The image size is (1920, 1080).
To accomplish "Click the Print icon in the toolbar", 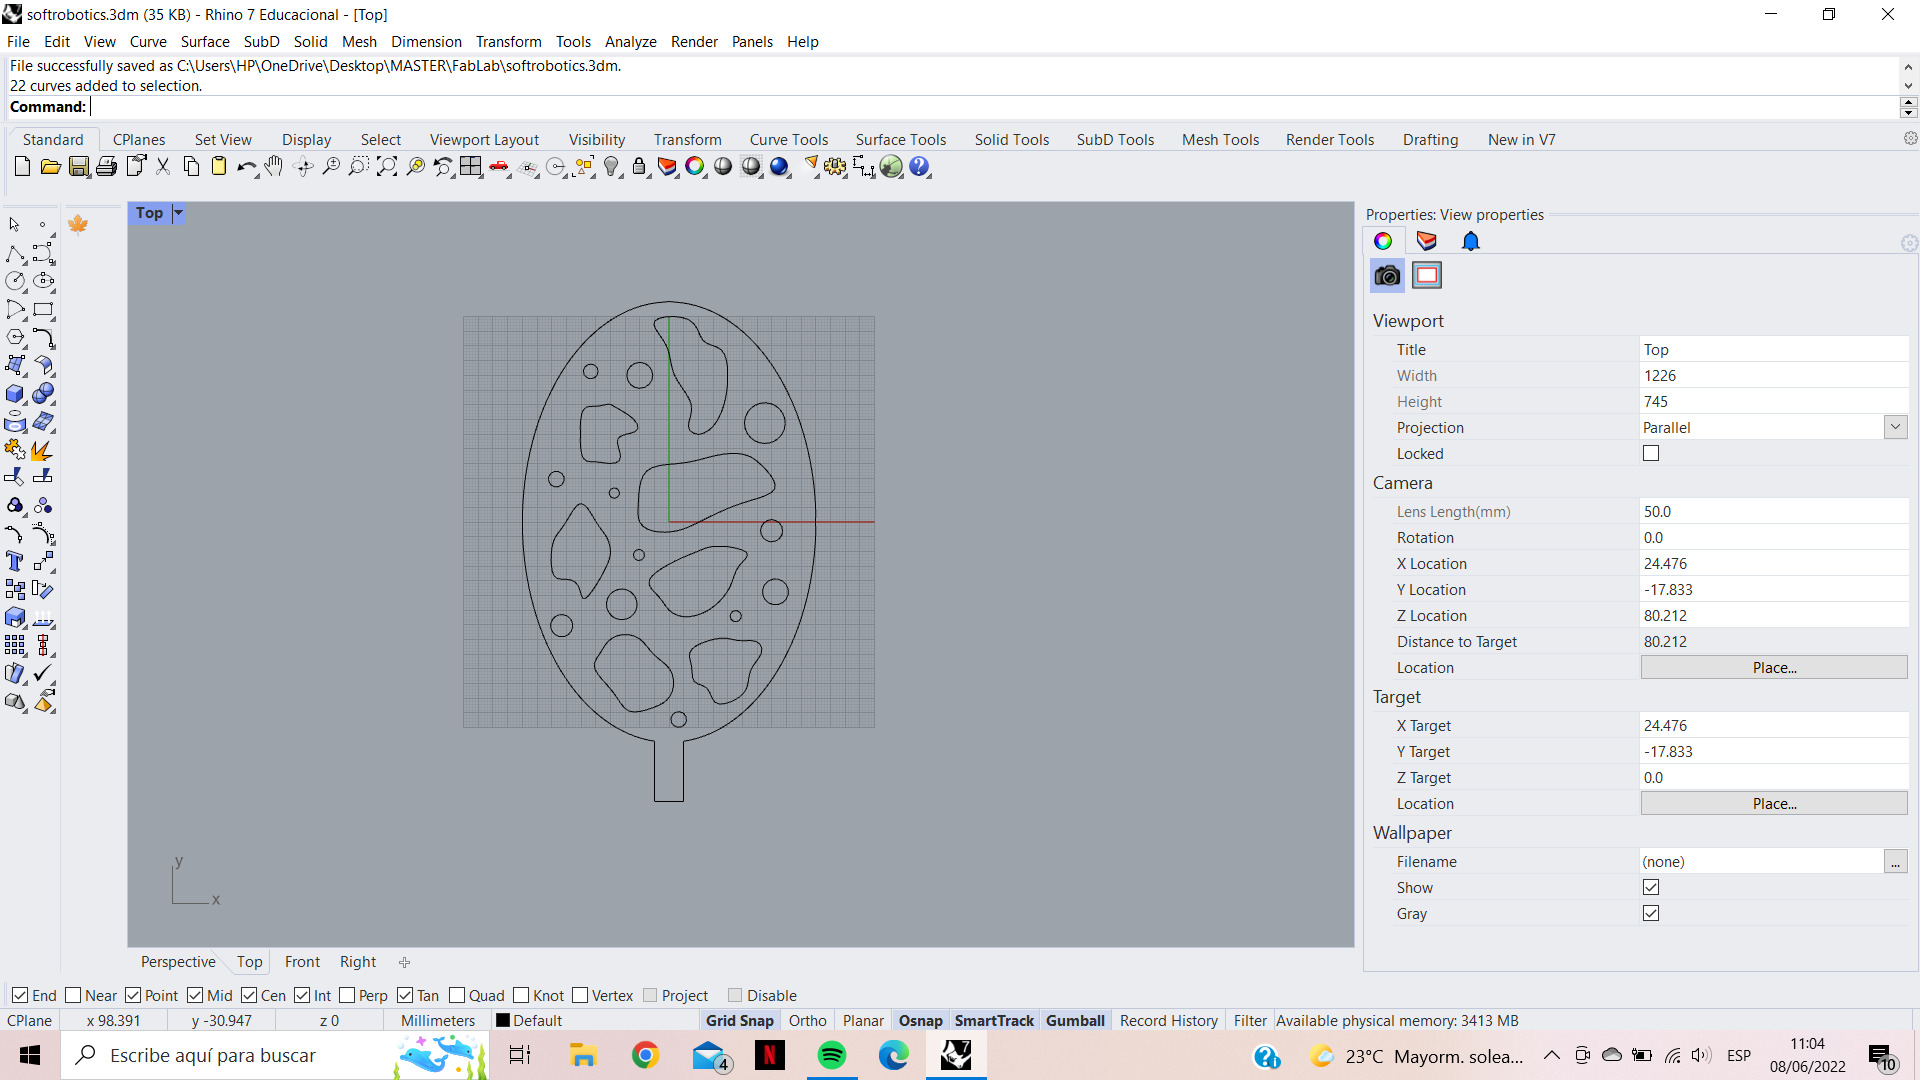I will (x=106, y=167).
